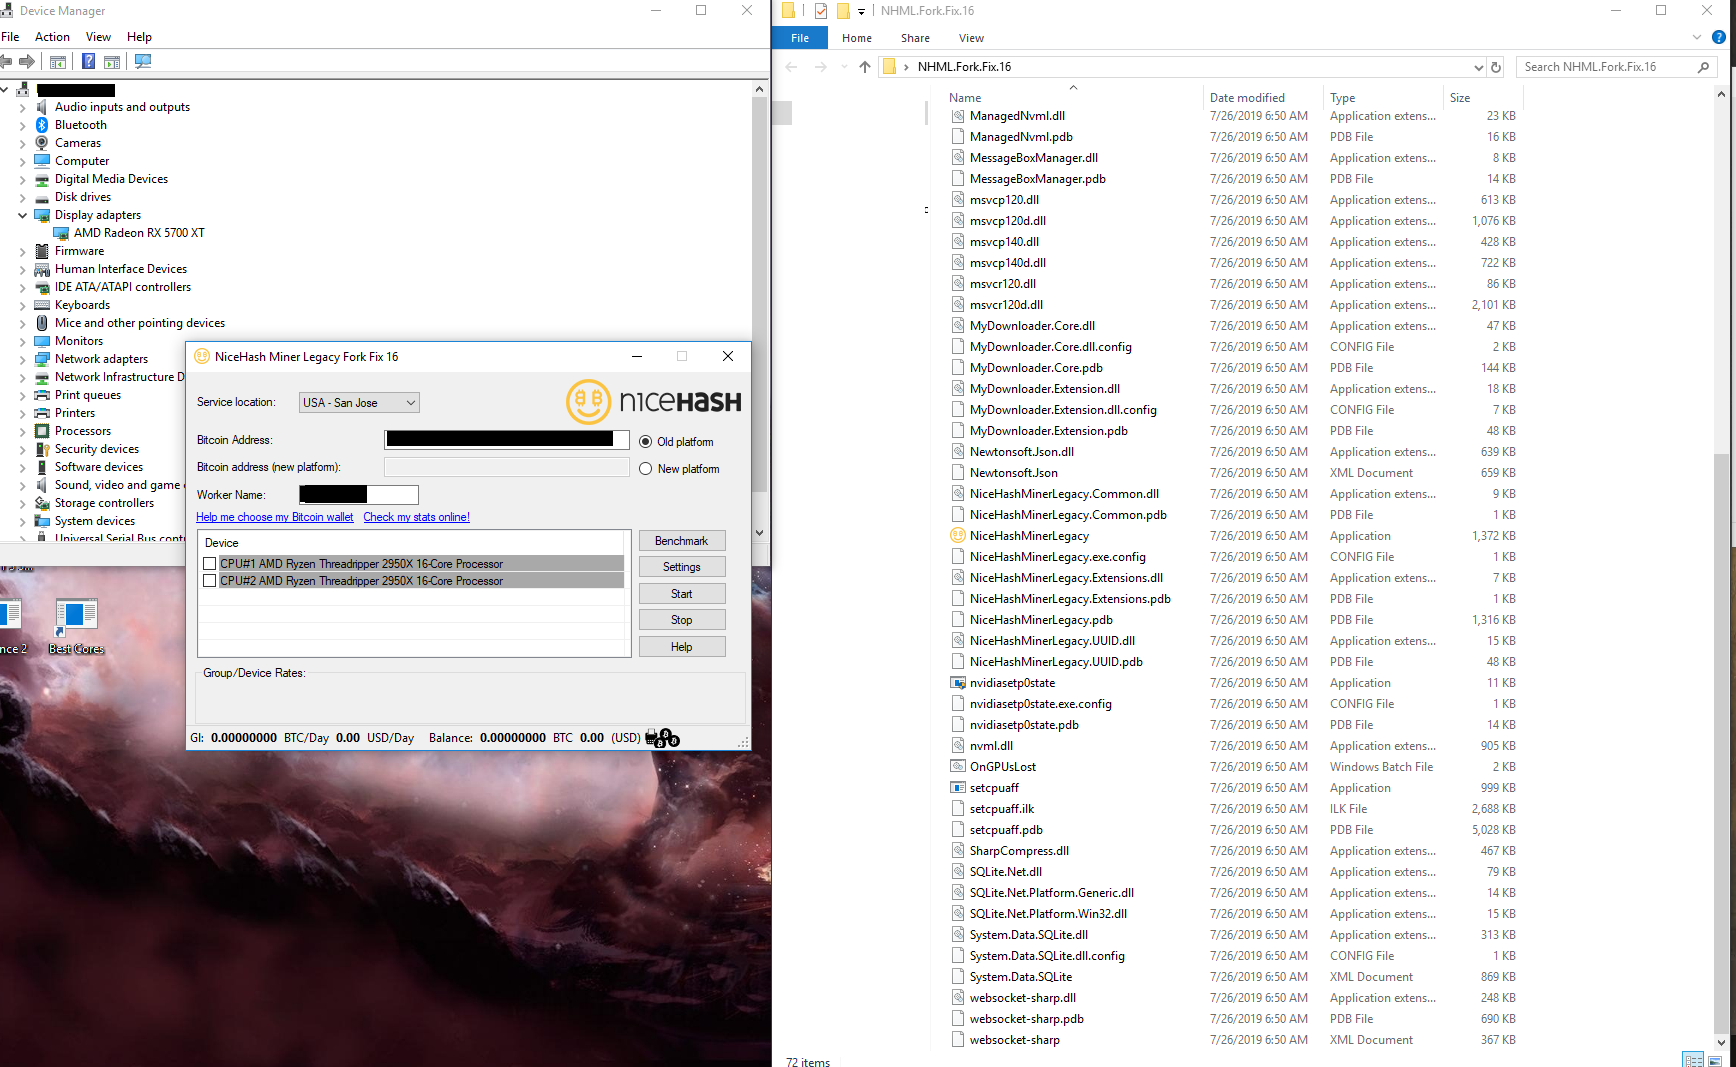This screenshot has width=1736, height=1067.
Task: Open Device Manager File menu
Action: point(10,37)
